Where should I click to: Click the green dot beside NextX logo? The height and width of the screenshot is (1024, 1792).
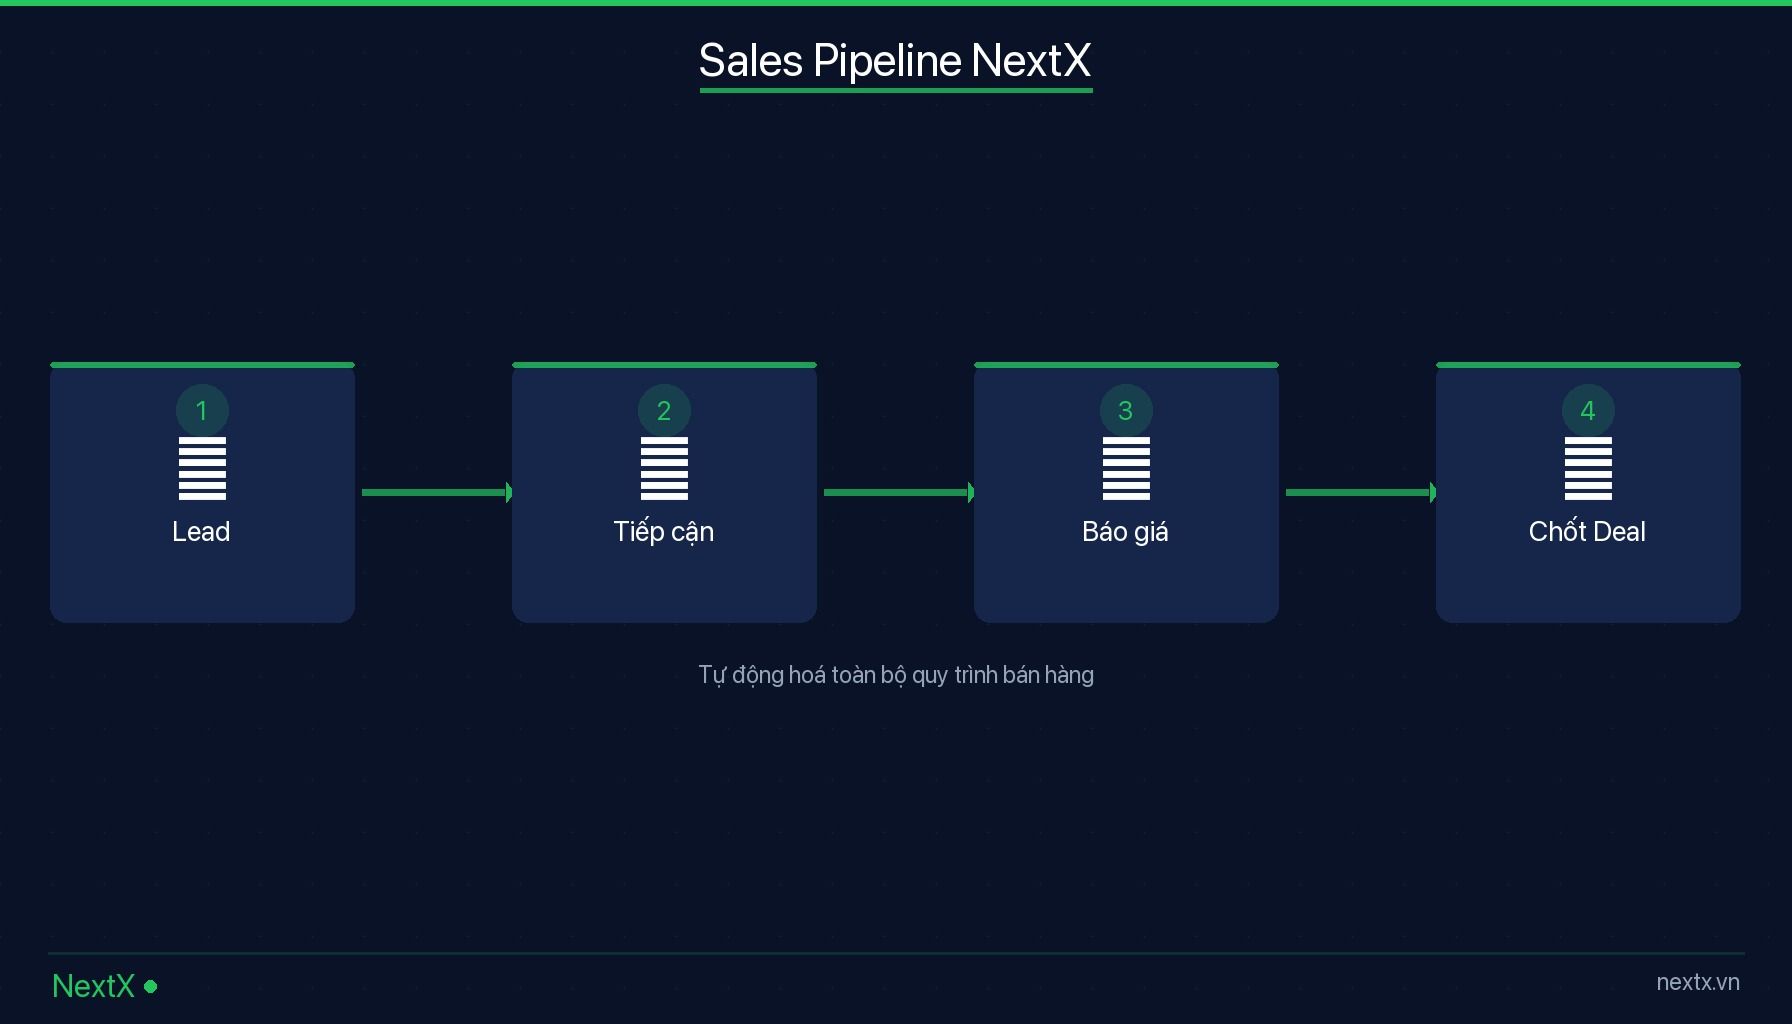pyautogui.click(x=151, y=986)
